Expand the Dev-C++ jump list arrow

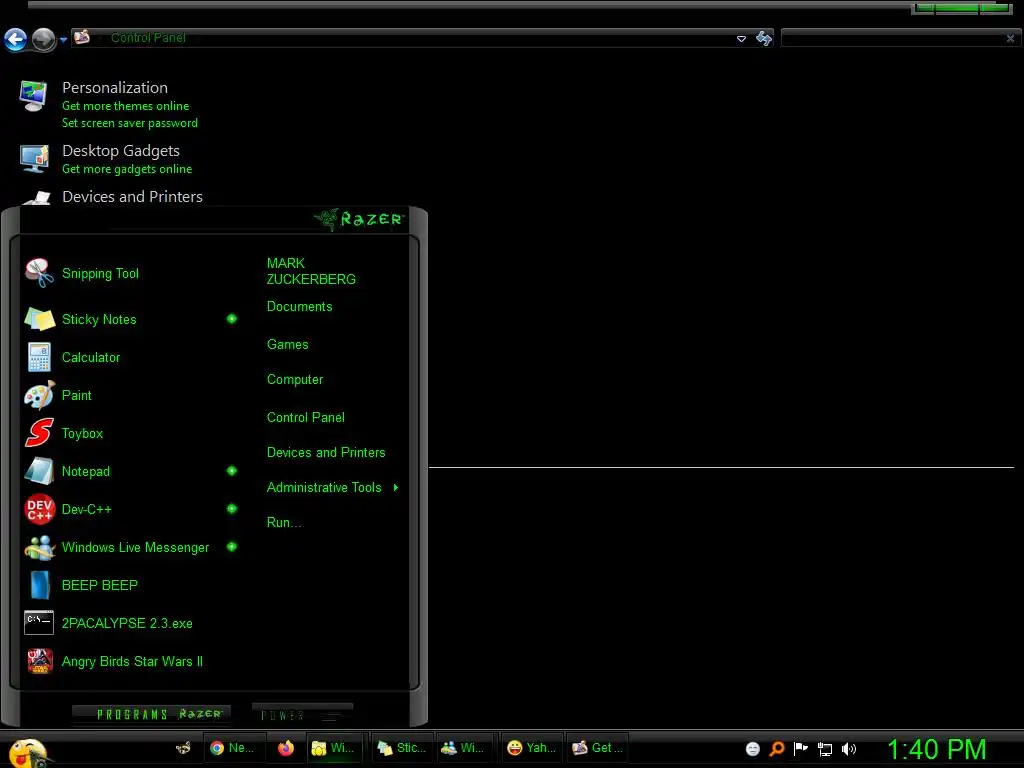tap(232, 509)
